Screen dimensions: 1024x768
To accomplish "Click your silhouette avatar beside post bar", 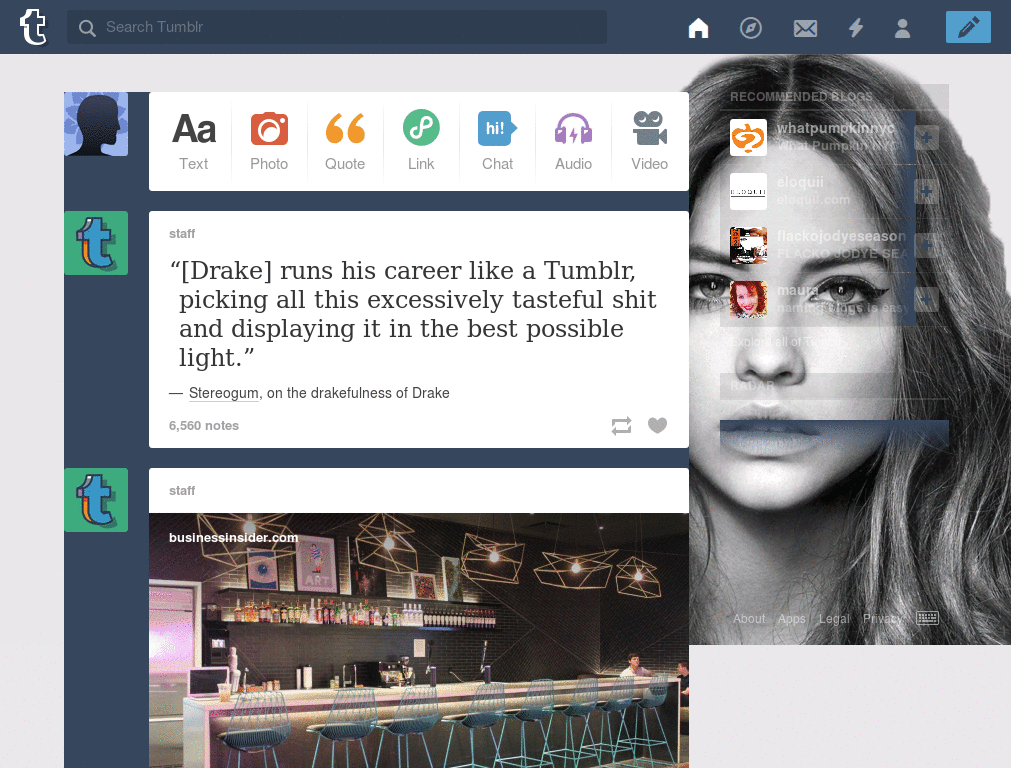I will 96,124.
